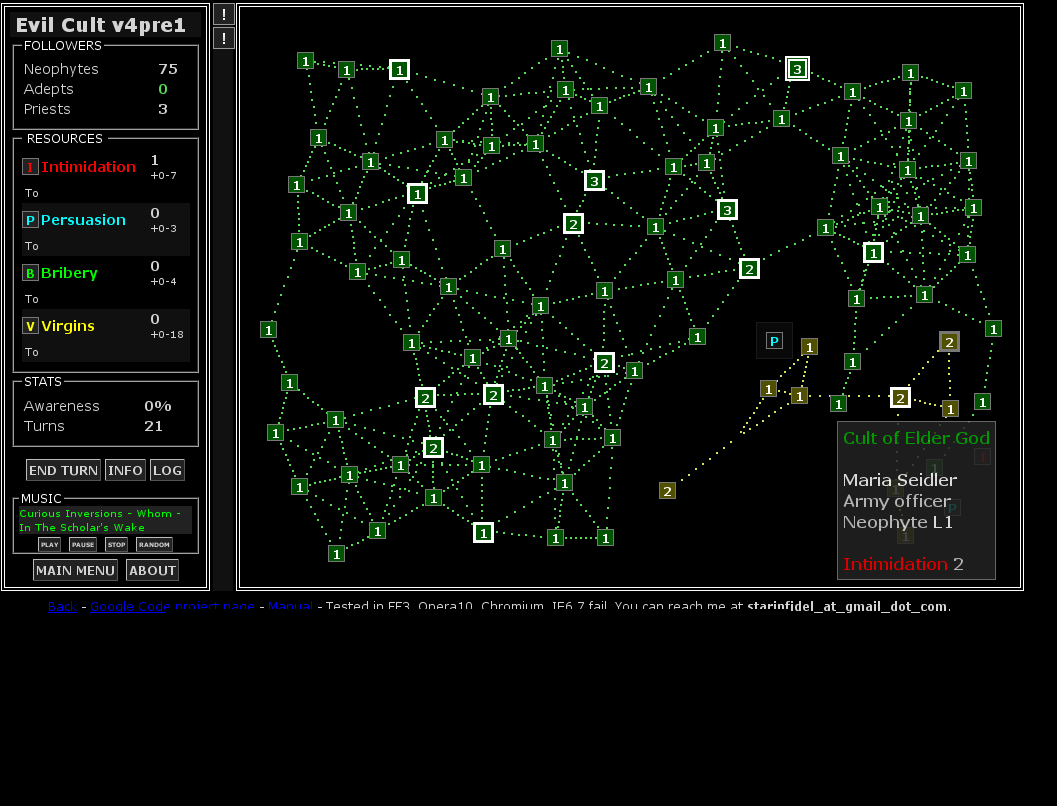The width and height of the screenshot is (1057, 806).
Task: Click the second exclamation alert icon
Action: point(224,39)
